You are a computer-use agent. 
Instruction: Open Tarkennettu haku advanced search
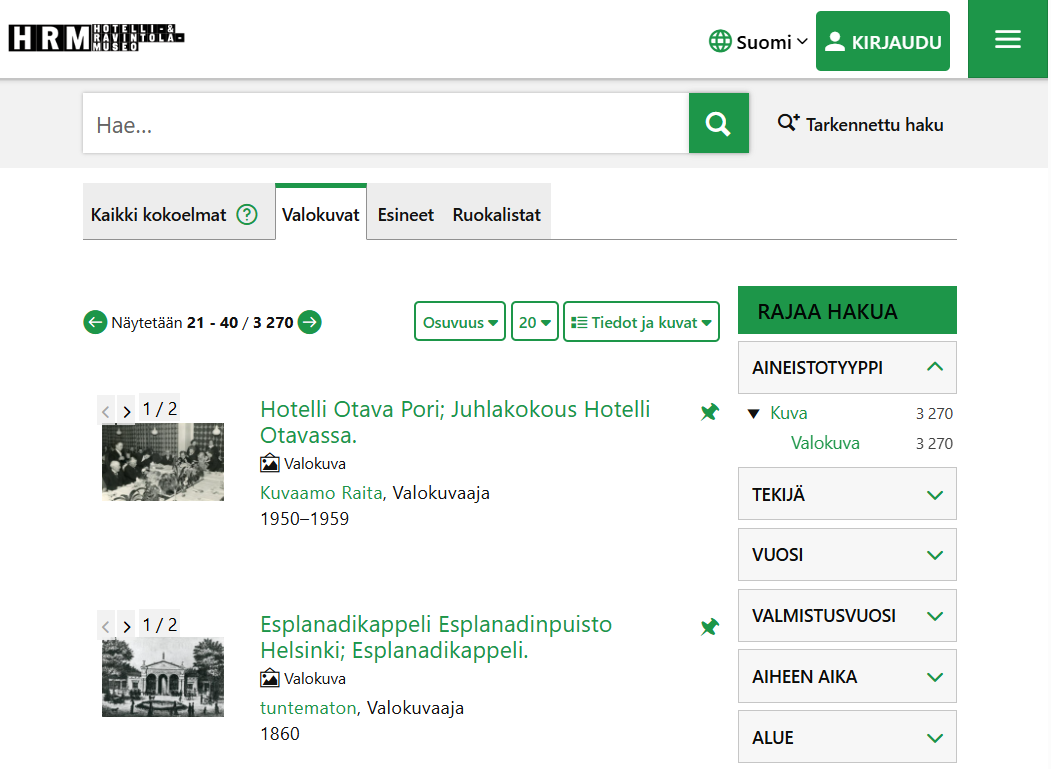[x=860, y=124]
